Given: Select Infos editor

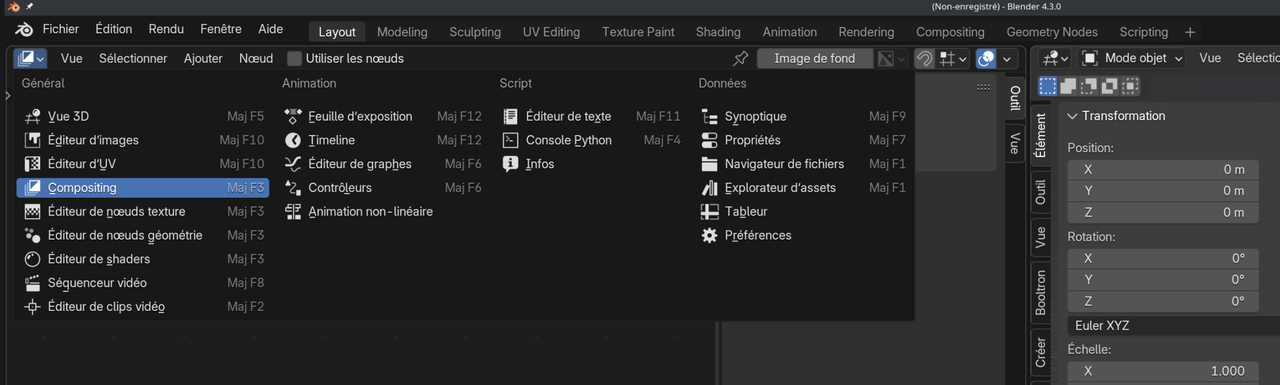Looking at the screenshot, I should [x=591, y=164].
